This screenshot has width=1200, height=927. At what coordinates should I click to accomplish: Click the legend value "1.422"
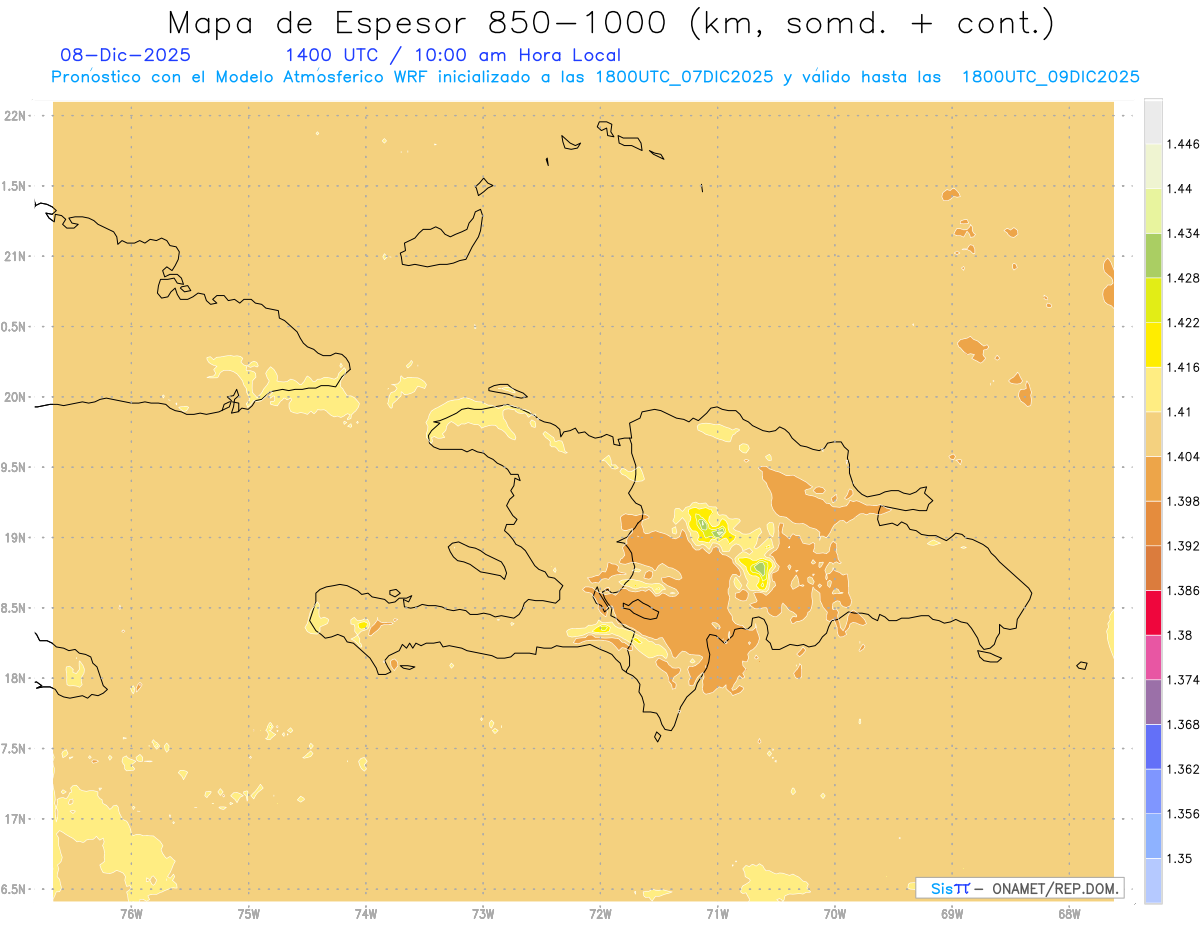[x=1182, y=323]
